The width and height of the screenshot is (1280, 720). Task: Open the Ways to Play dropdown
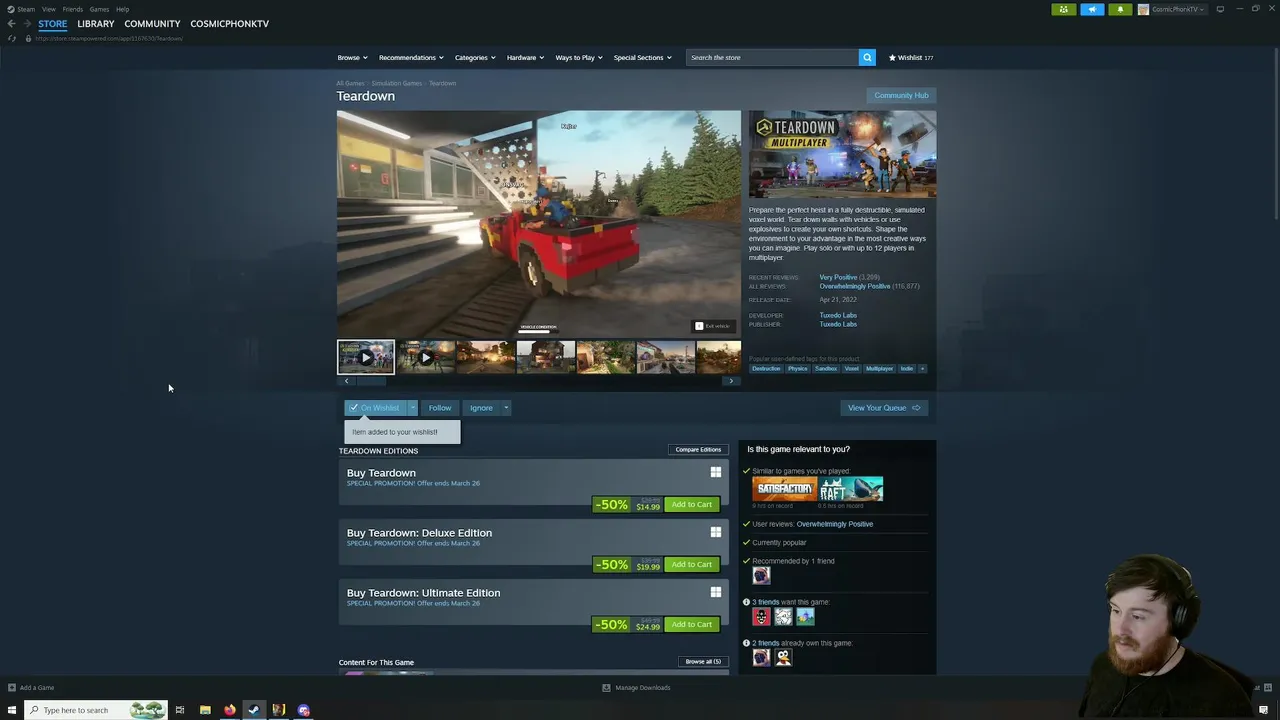579,57
